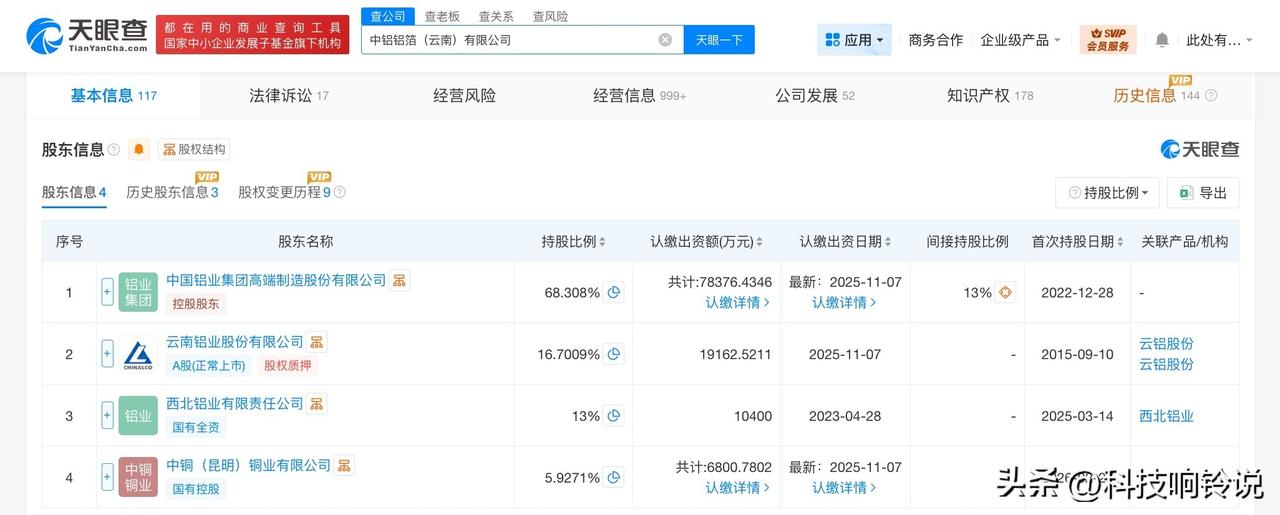Click the red 国家中小企业发展子基金 banner

pos(253,35)
